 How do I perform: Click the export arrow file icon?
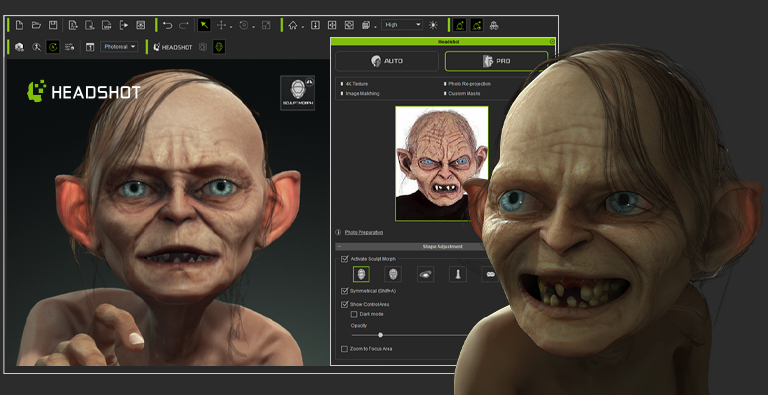(x=123, y=25)
